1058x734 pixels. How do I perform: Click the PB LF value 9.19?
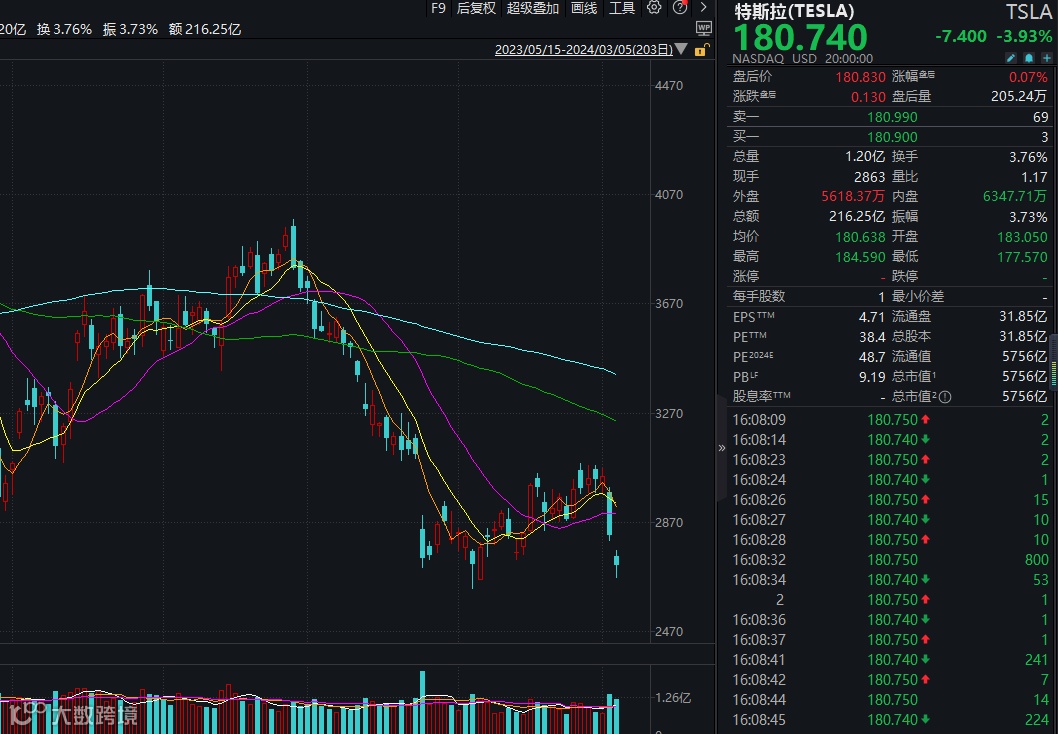coord(872,376)
